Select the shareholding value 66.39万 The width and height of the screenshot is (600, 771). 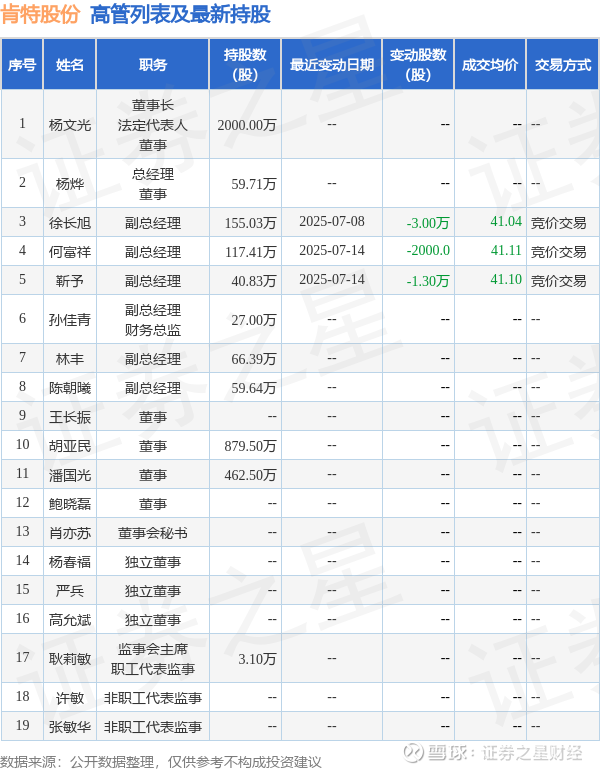point(254,359)
